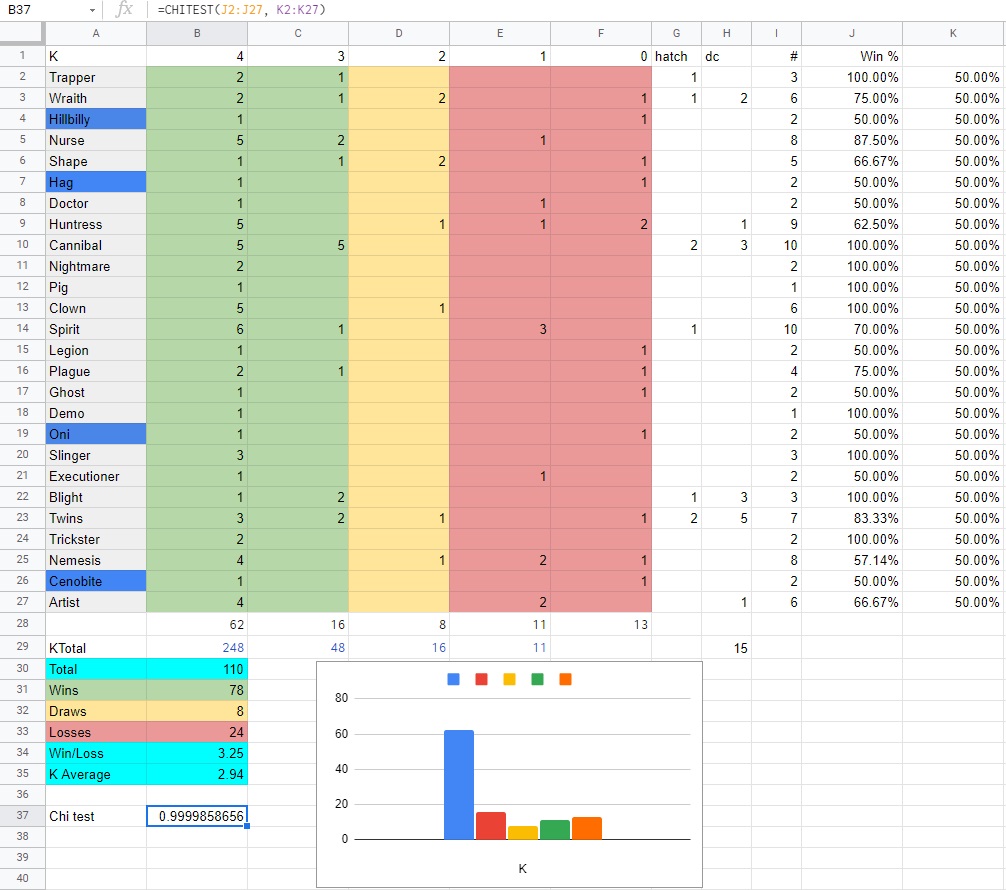Click the red bar in chart

pos(491,825)
